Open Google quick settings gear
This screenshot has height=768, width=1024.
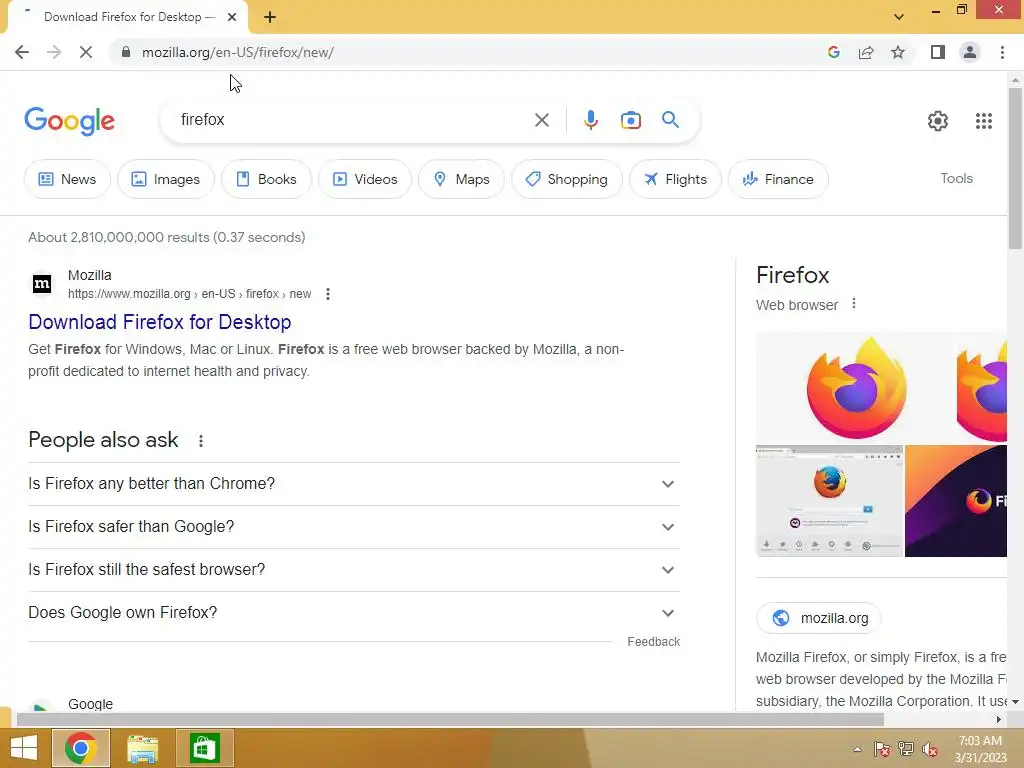pos(938,121)
